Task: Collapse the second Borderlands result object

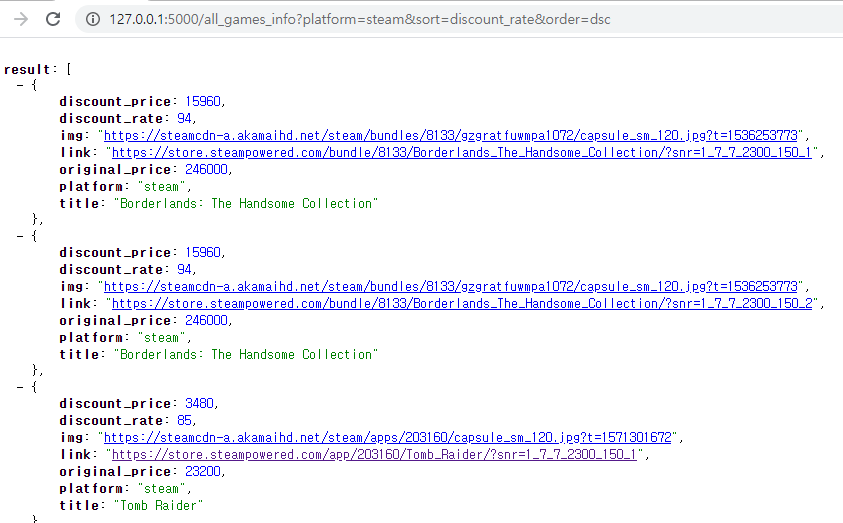Action: [20, 237]
